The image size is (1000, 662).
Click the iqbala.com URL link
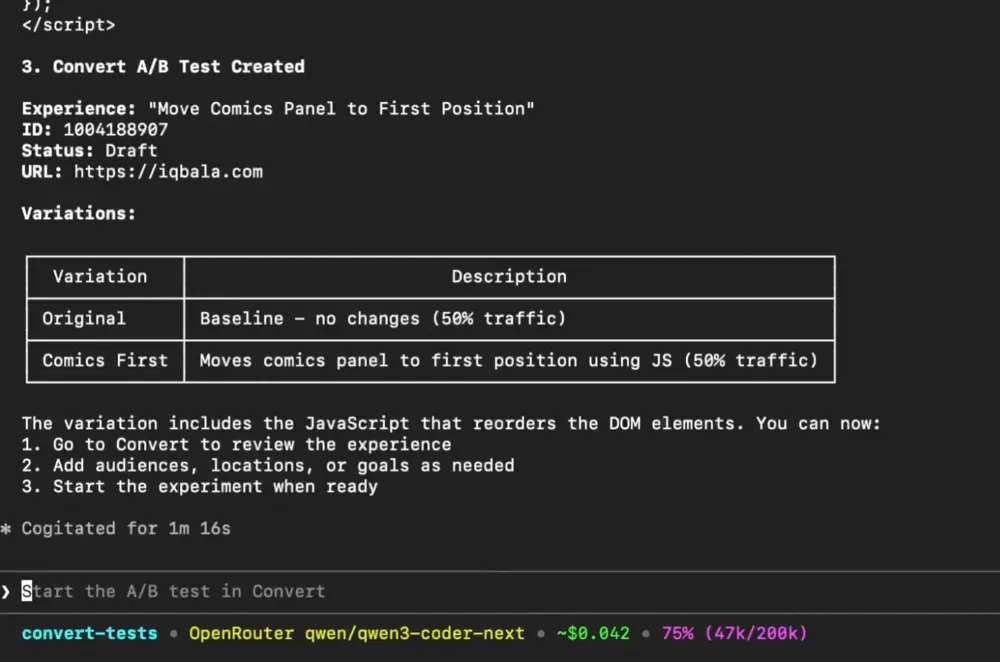168,171
